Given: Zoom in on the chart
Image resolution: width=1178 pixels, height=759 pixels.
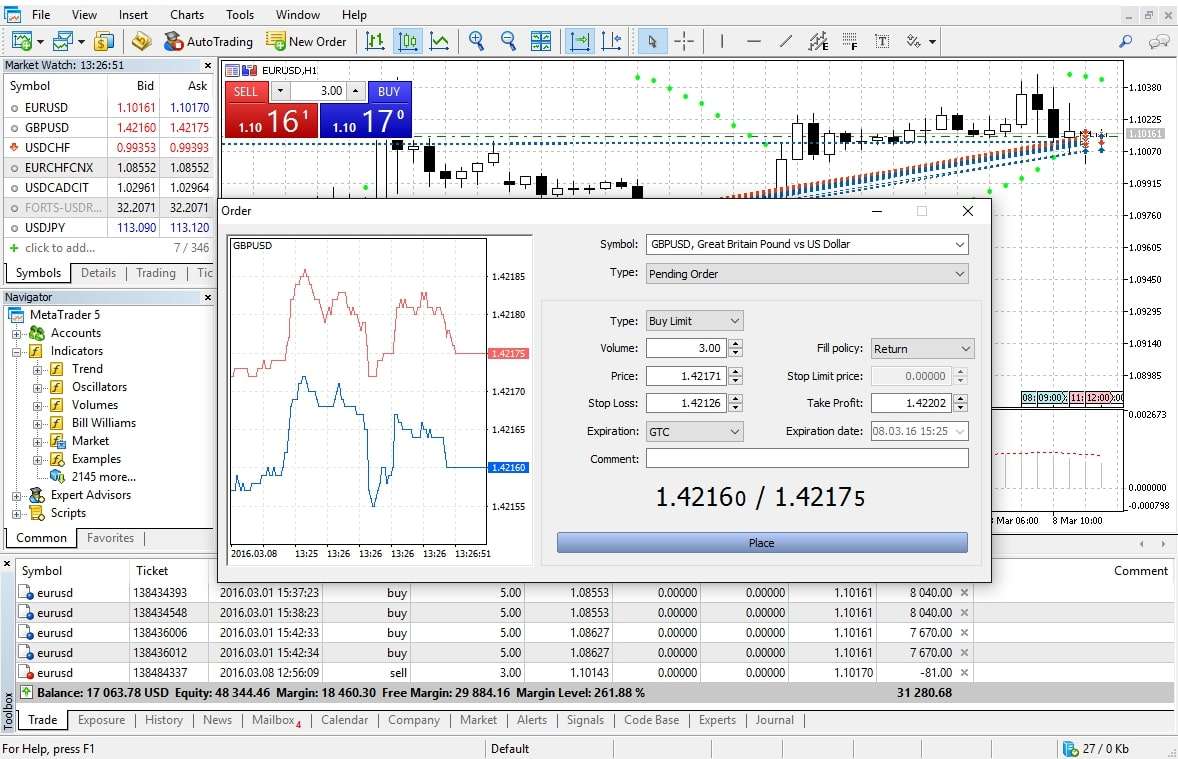Looking at the screenshot, I should point(476,41).
